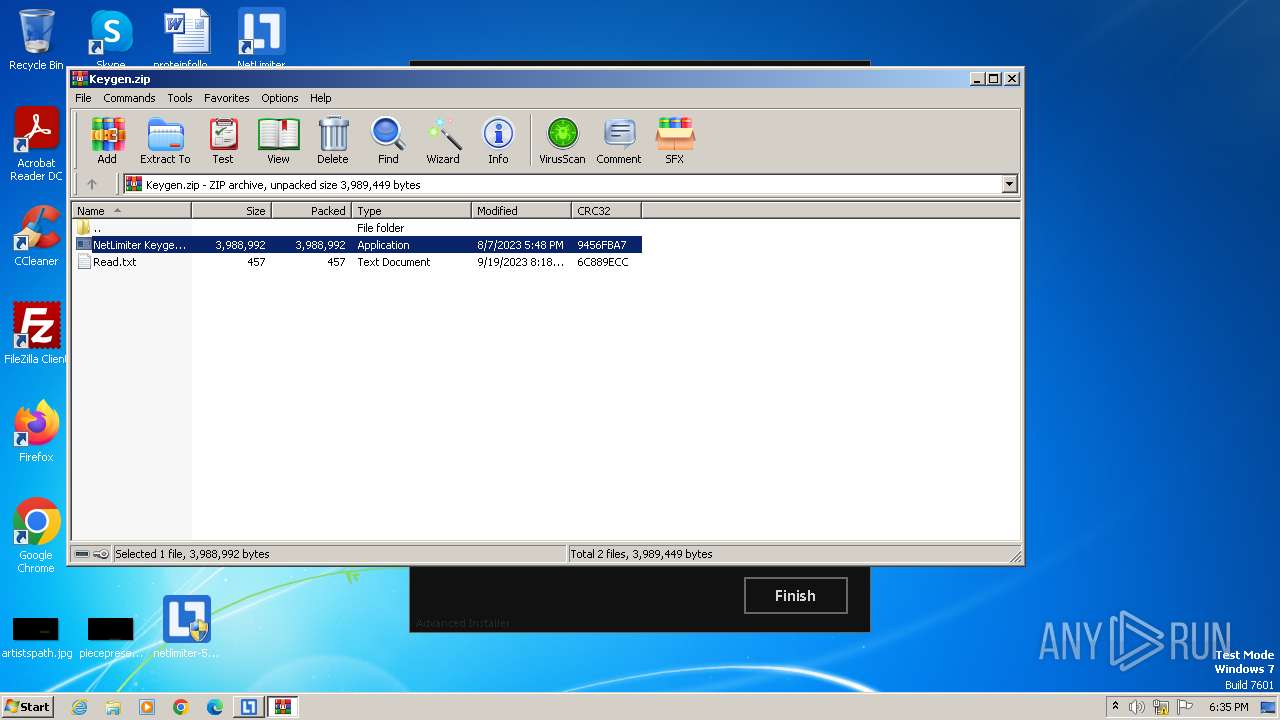This screenshot has height=720, width=1280.
Task: Sort file list by Name column
Action: pyautogui.click(x=131, y=211)
